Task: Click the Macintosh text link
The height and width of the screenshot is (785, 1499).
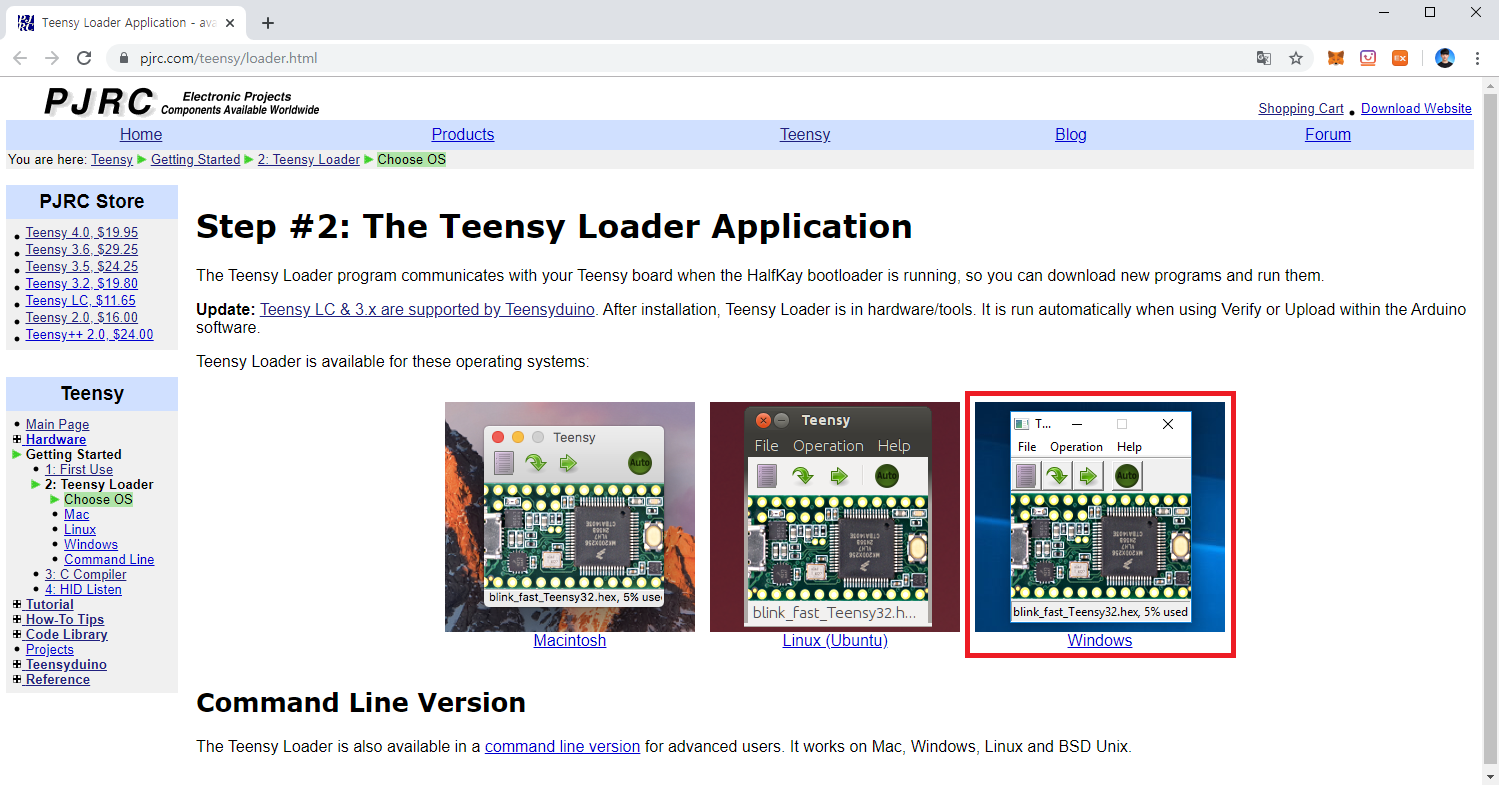Action: click(570, 640)
